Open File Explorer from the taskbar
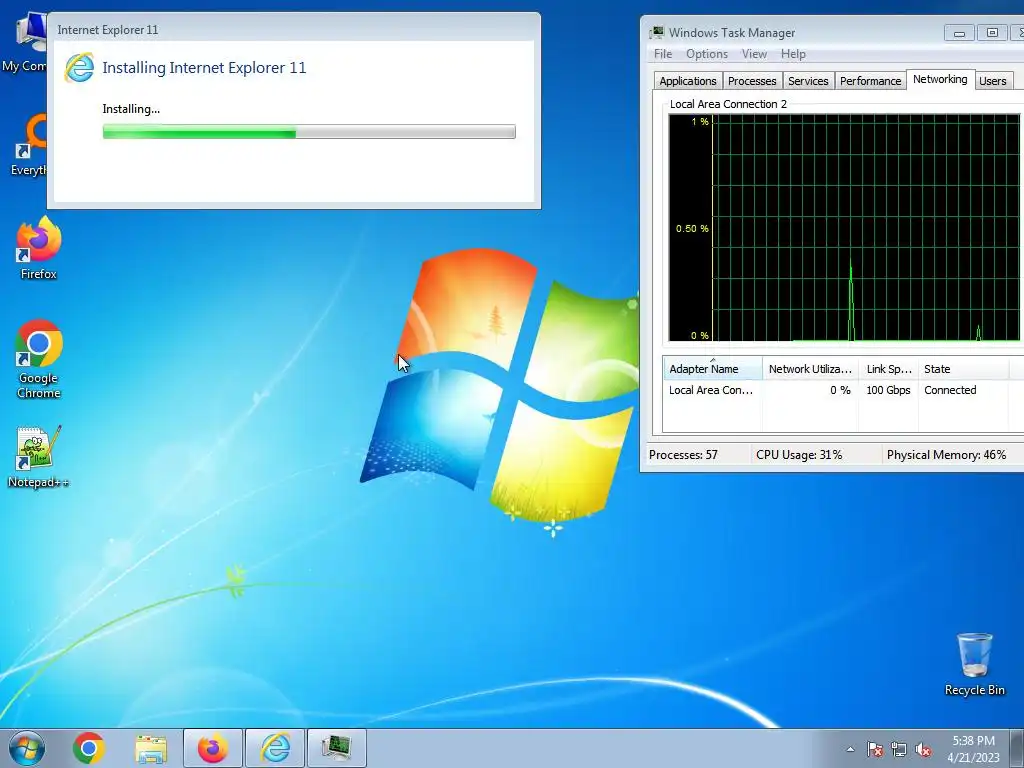 (x=151, y=748)
